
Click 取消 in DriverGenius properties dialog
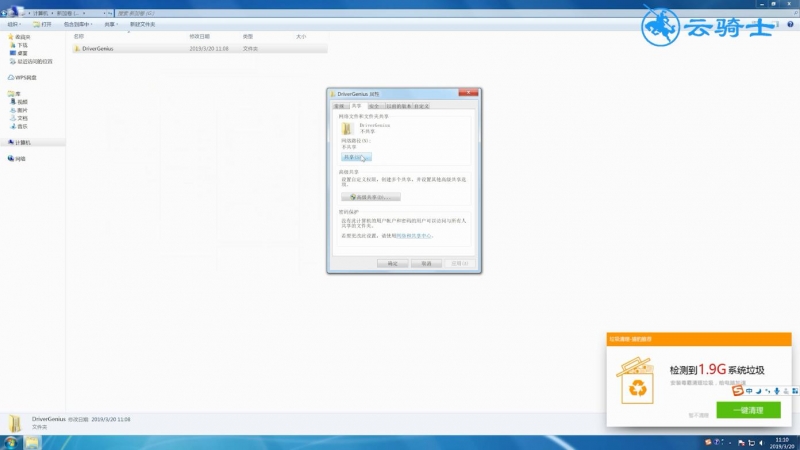pos(426,263)
